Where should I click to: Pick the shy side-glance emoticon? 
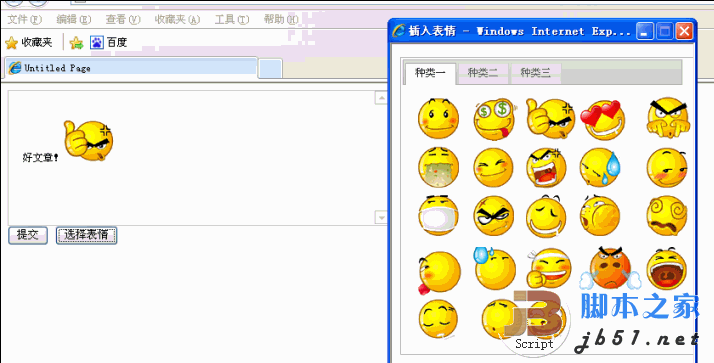coord(667,168)
